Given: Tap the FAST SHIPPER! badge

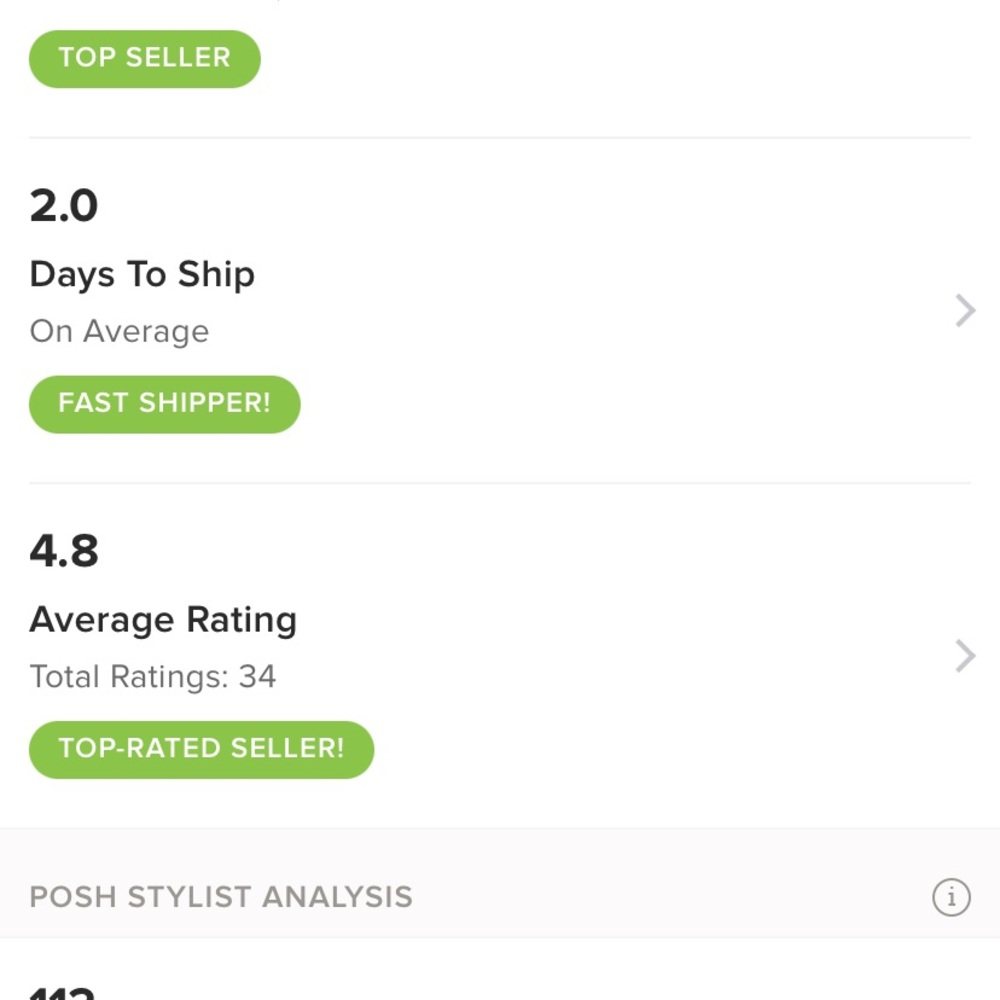Looking at the screenshot, I should click(x=164, y=404).
